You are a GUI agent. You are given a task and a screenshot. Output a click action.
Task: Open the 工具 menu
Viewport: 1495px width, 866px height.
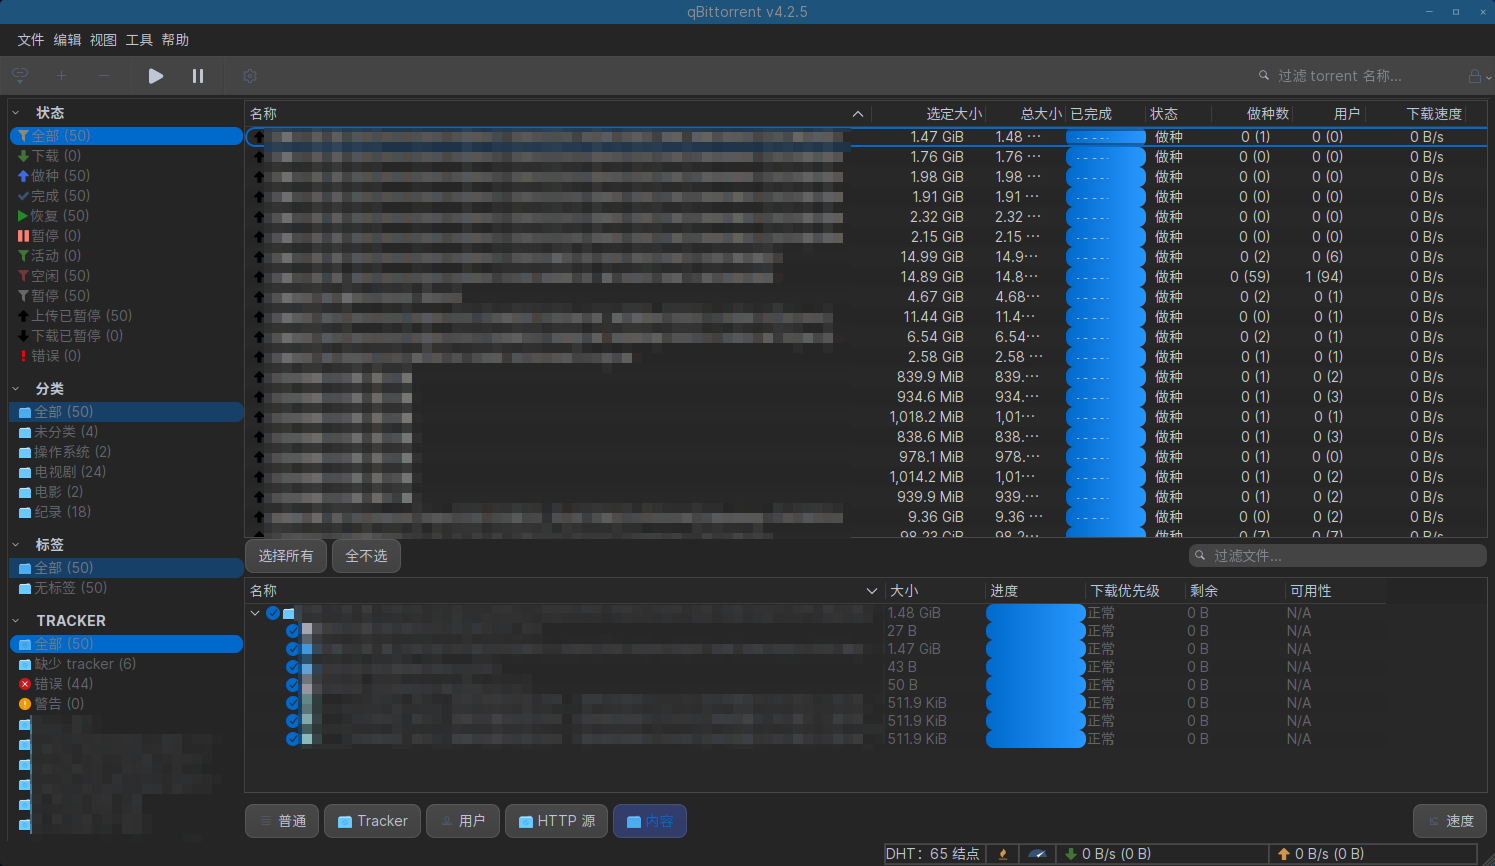pyautogui.click(x=139, y=40)
